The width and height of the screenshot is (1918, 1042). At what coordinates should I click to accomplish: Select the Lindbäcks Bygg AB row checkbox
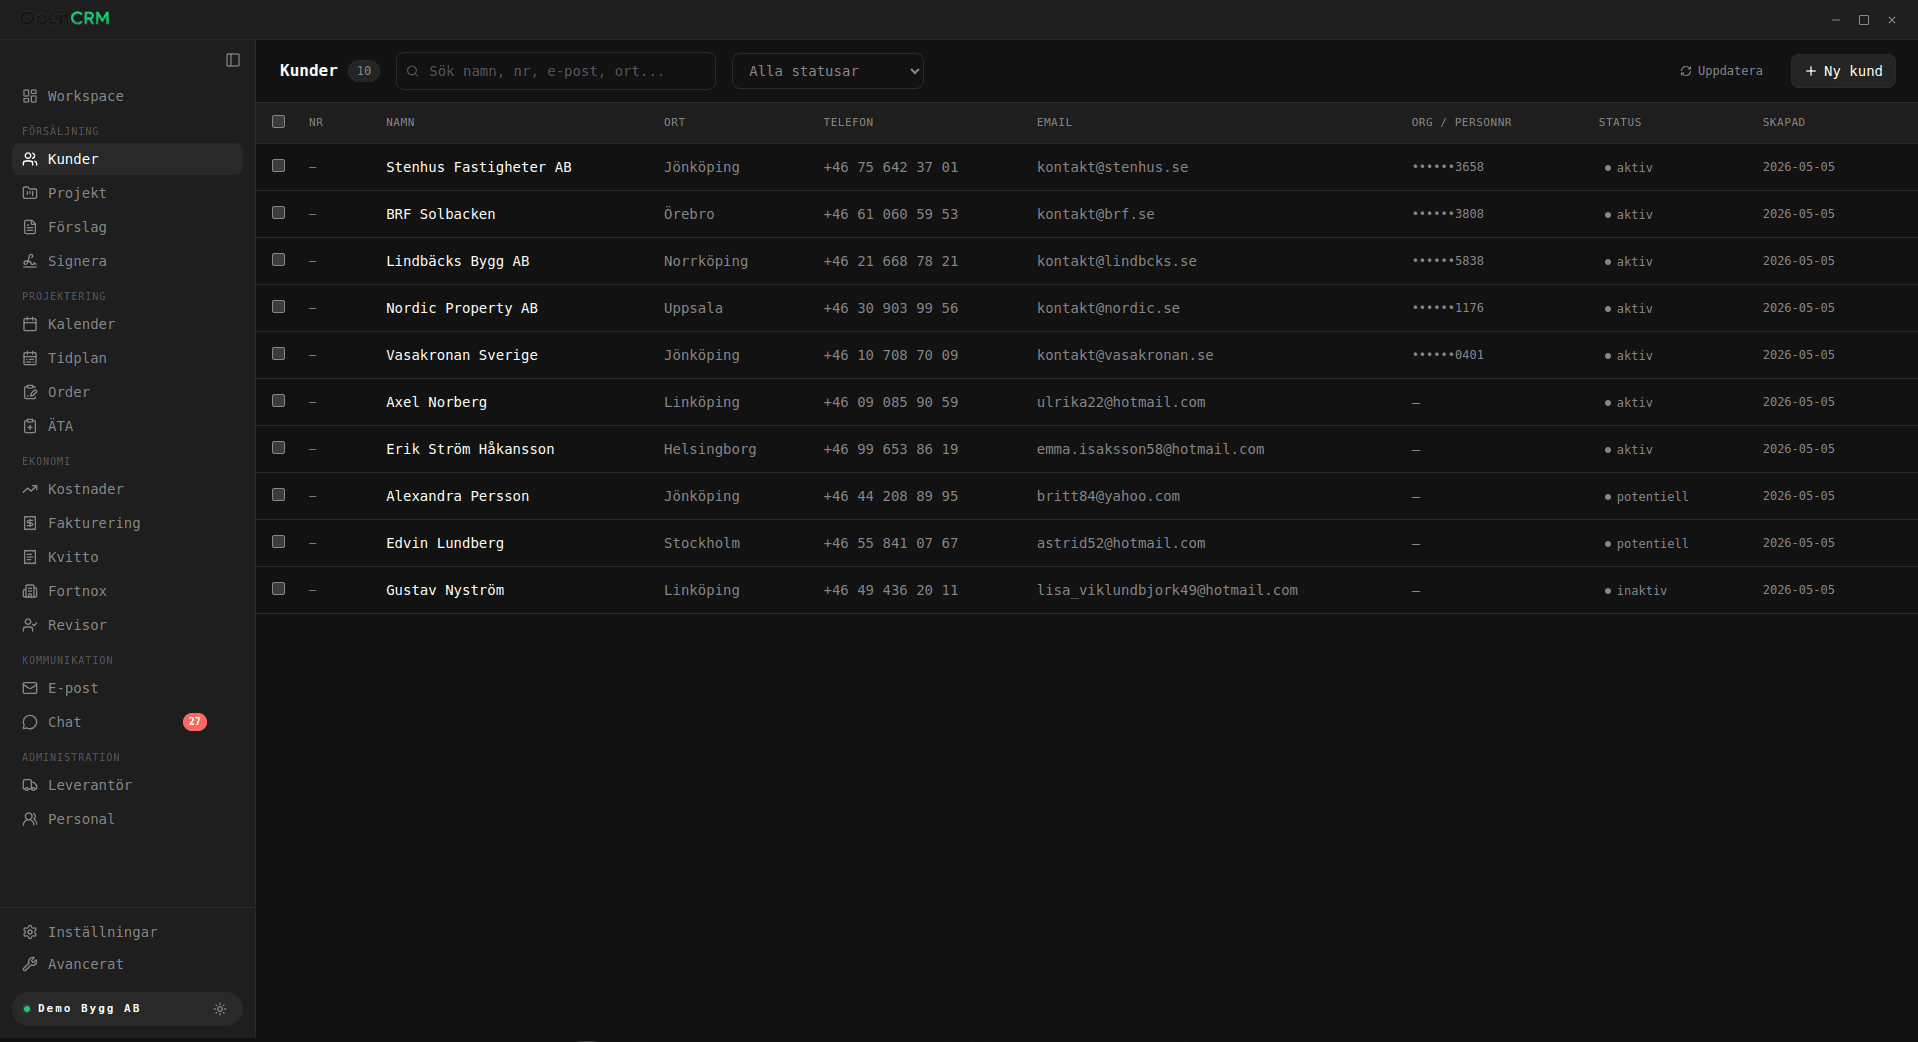point(279,260)
